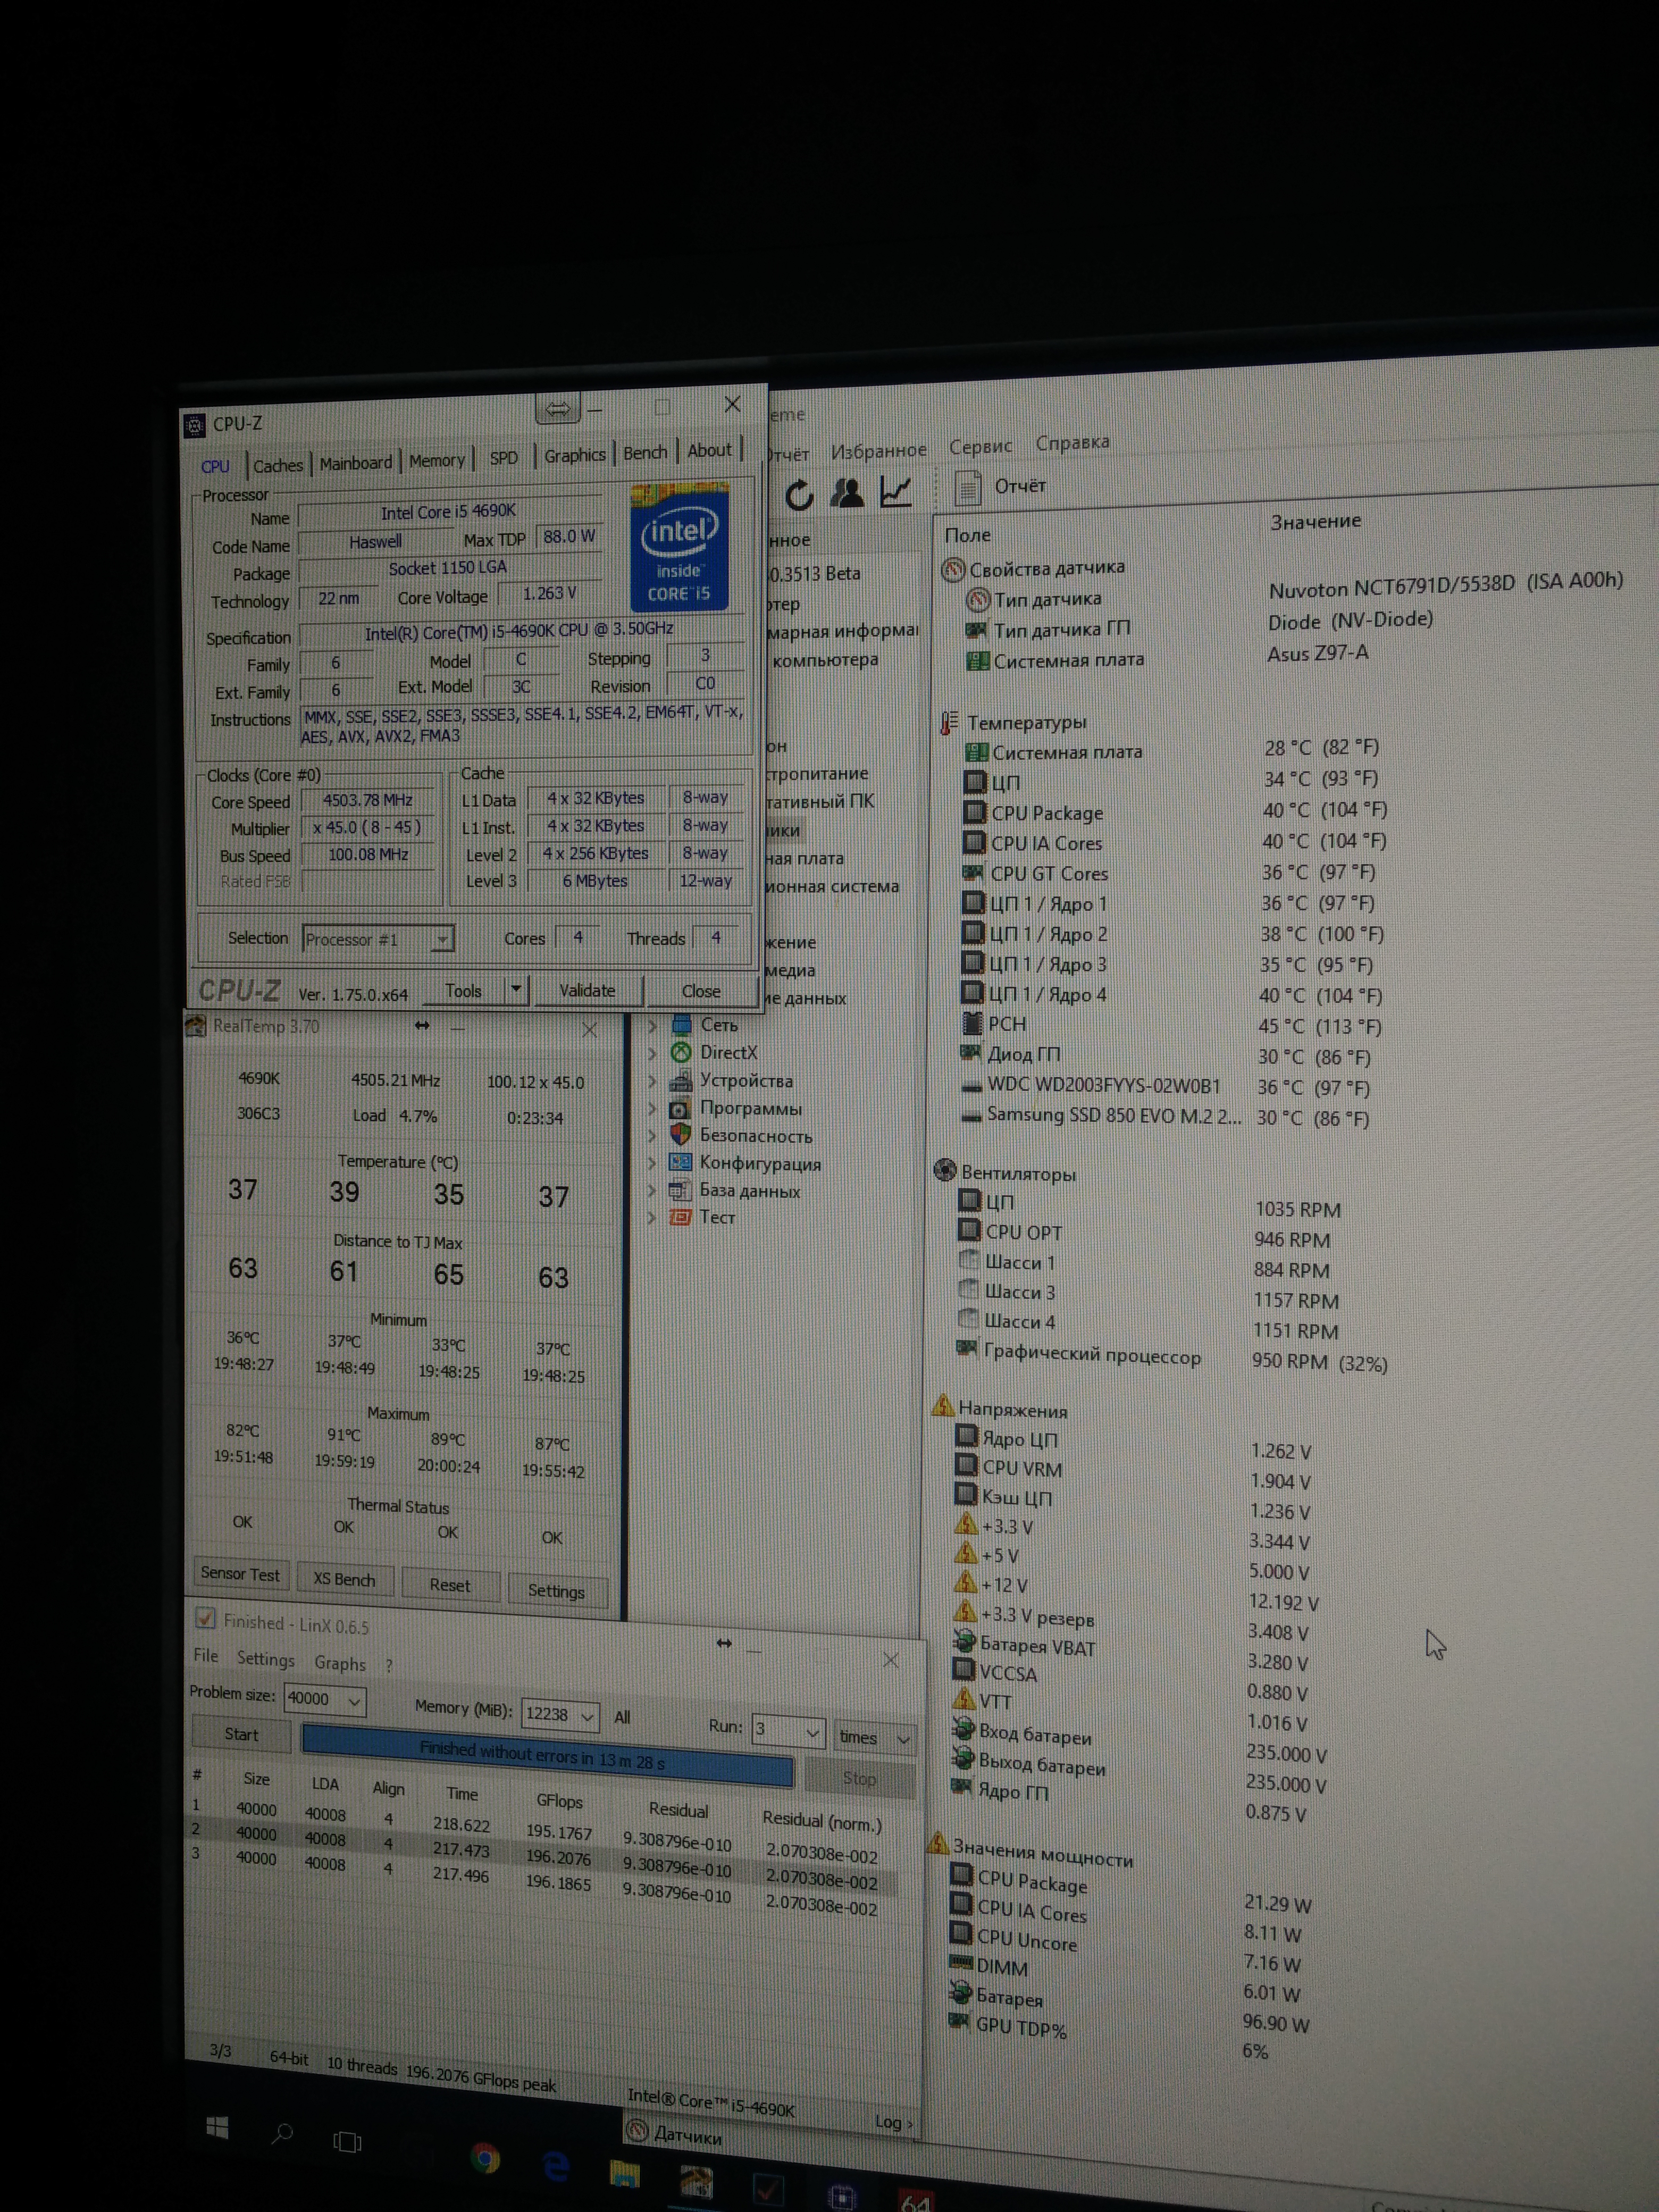Expand the Тест tree node
This screenshot has width=1659, height=2212.
(653, 1217)
